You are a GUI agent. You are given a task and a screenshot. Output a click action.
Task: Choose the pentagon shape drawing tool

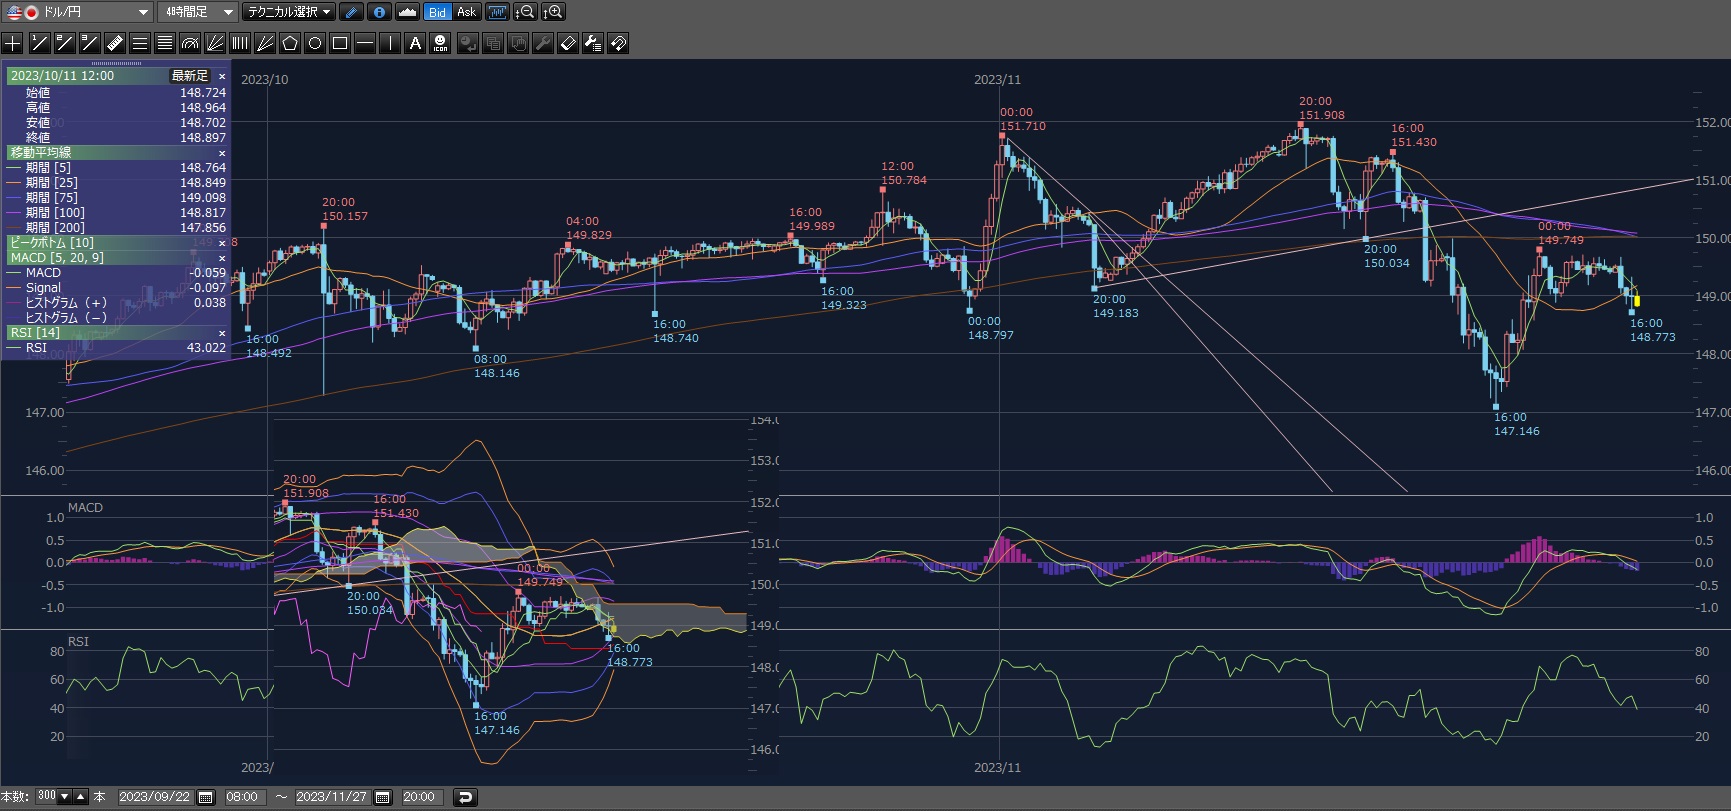(x=290, y=43)
